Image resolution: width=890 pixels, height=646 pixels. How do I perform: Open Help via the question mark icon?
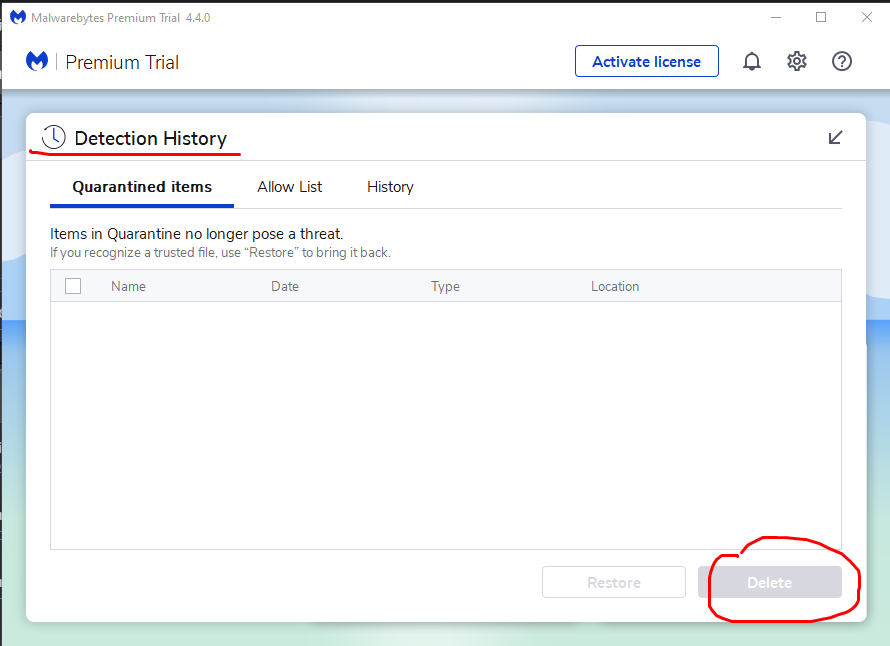[842, 61]
